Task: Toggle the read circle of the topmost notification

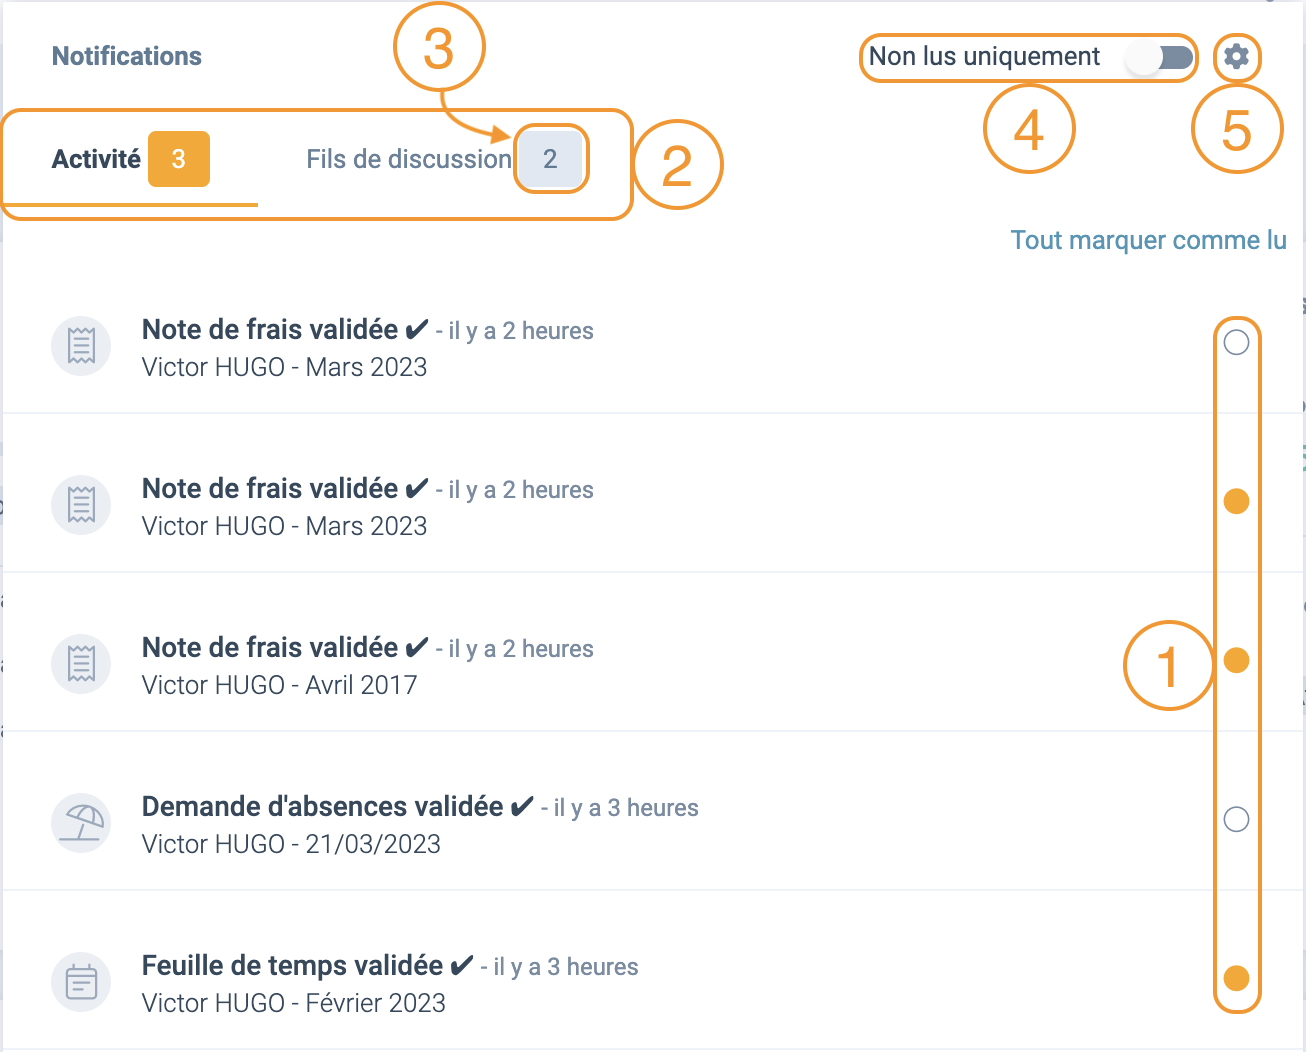Action: [x=1236, y=343]
